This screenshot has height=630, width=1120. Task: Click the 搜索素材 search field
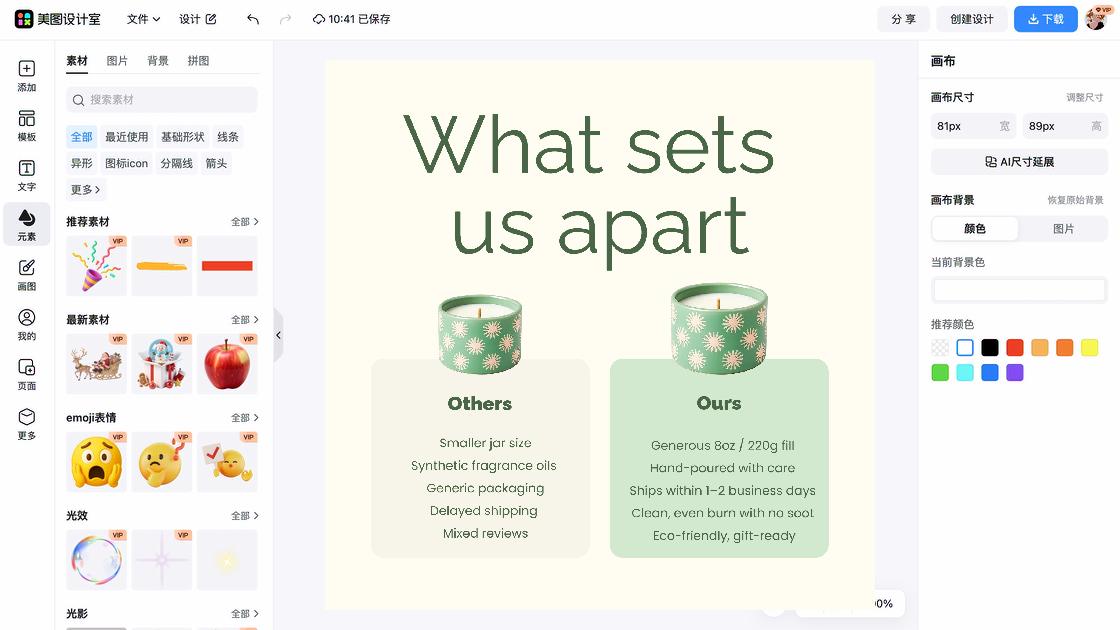(162, 100)
